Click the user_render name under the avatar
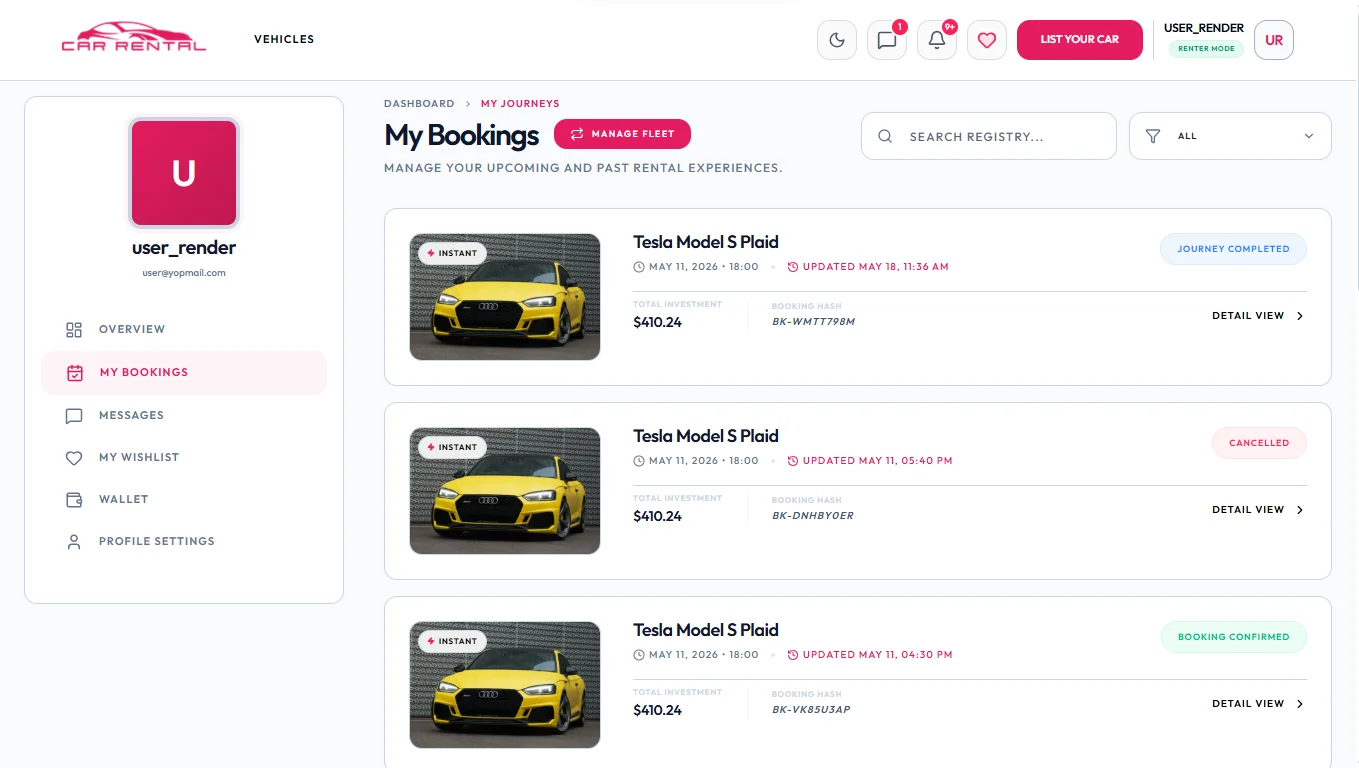1359x768 pixels. tap(184, 248)
